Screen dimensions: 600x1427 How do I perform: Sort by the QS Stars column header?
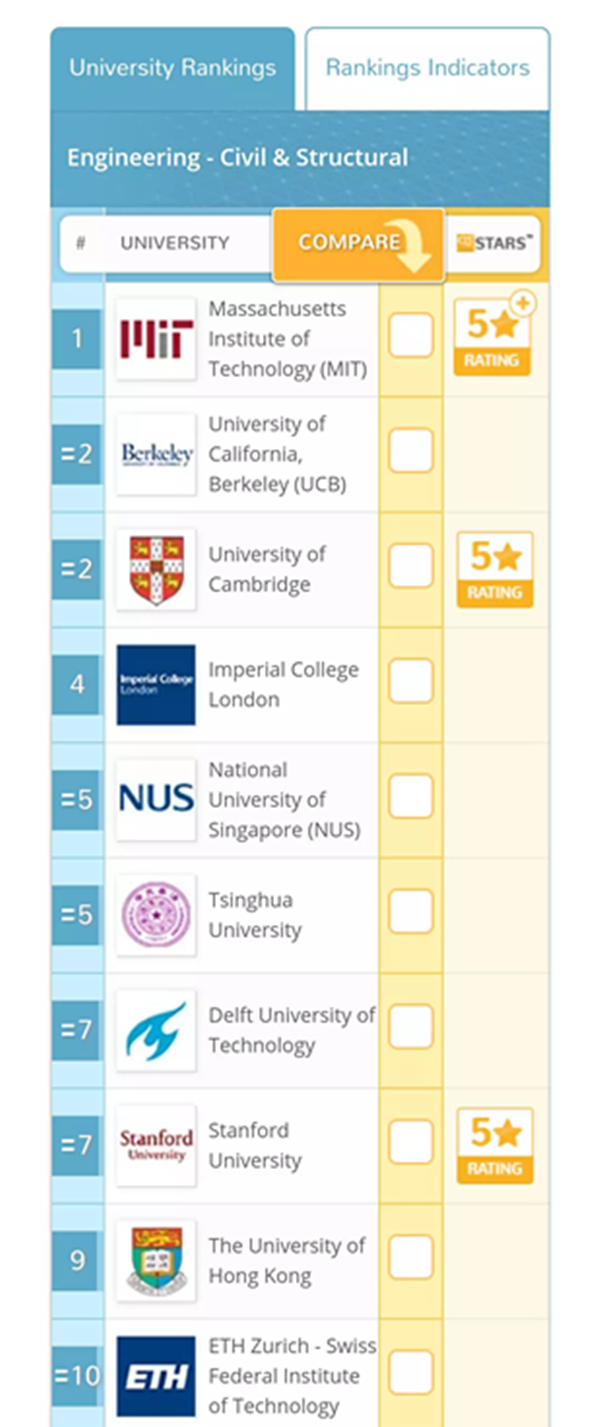point(494,242)
